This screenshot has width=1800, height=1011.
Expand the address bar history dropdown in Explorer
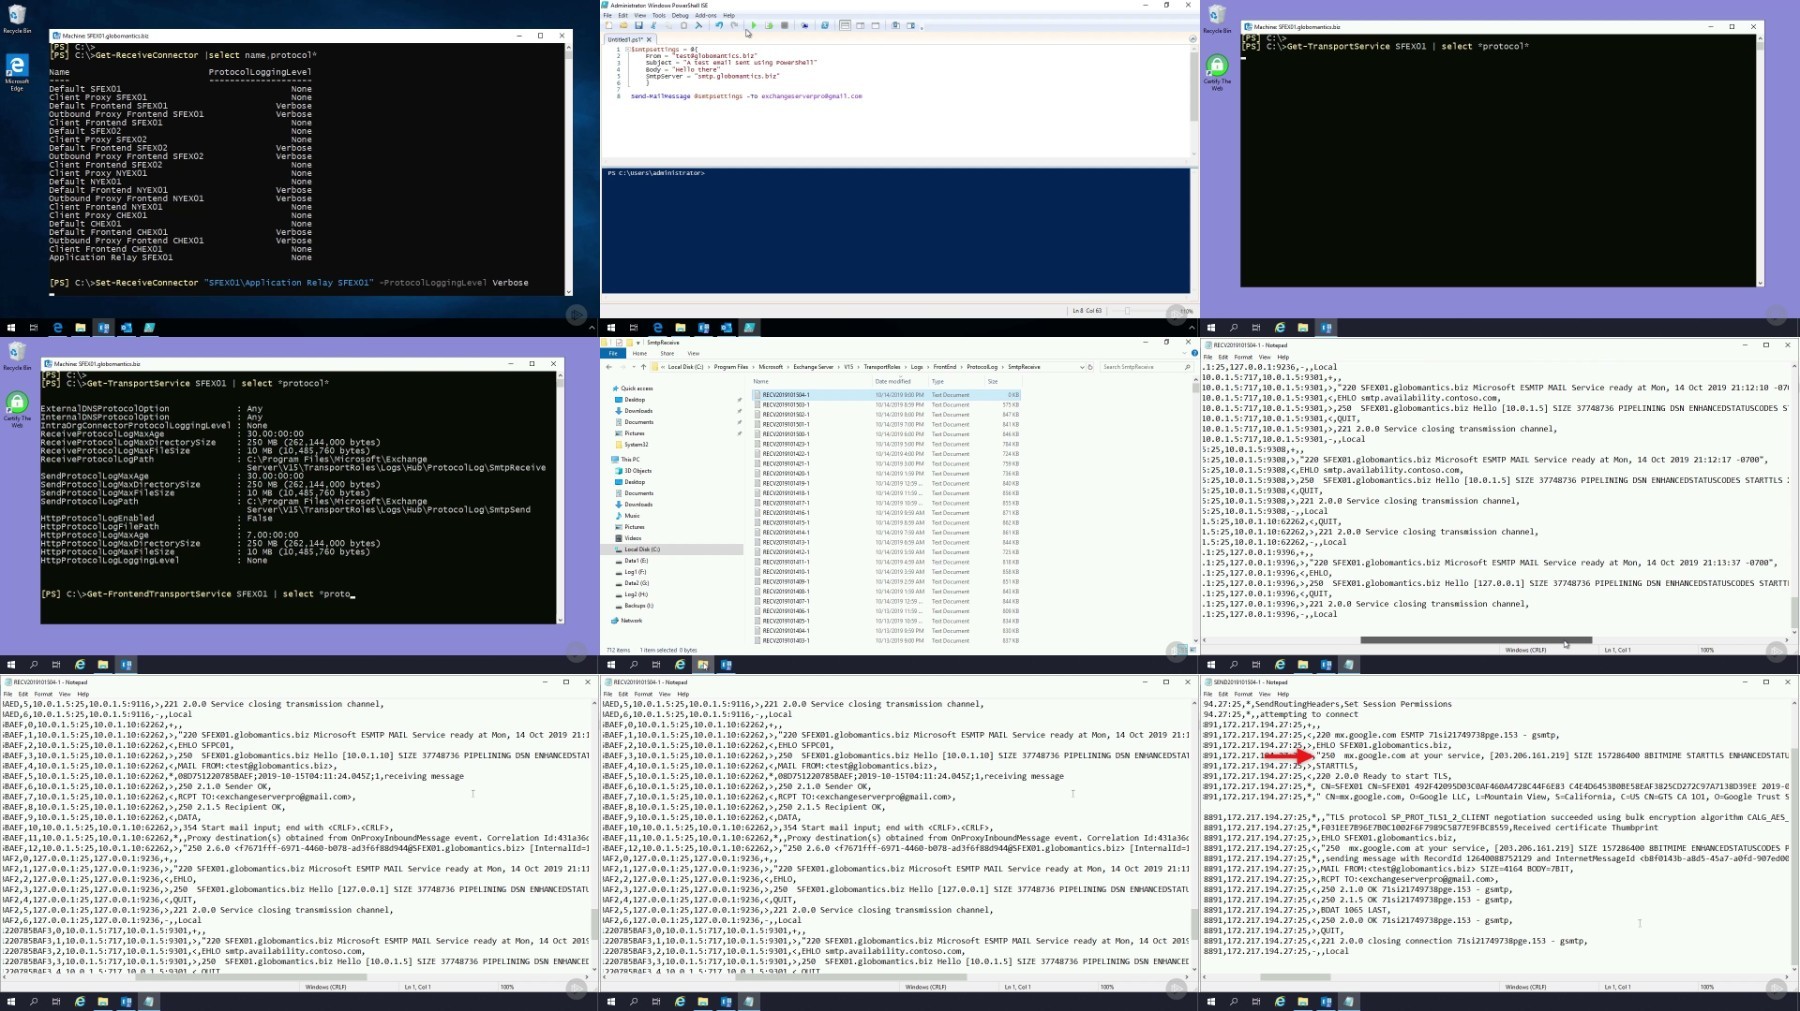[x=1082, y=367]
